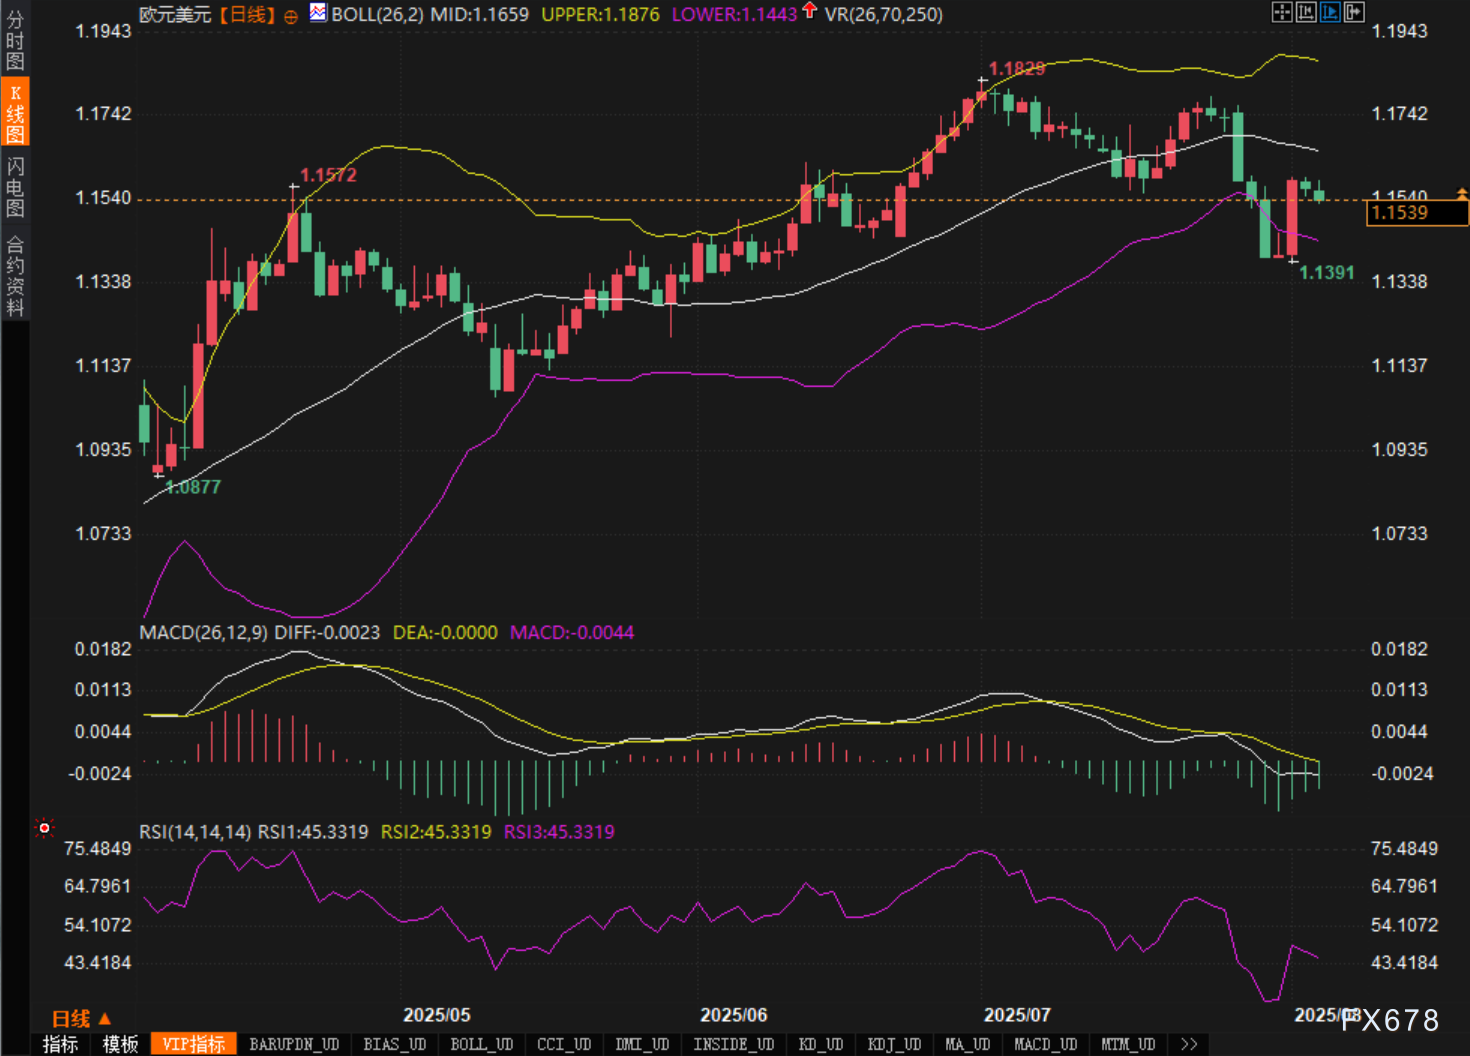Select the VIP指标 tab
Viewport: 1470px width, 1056px height.
194,1044
